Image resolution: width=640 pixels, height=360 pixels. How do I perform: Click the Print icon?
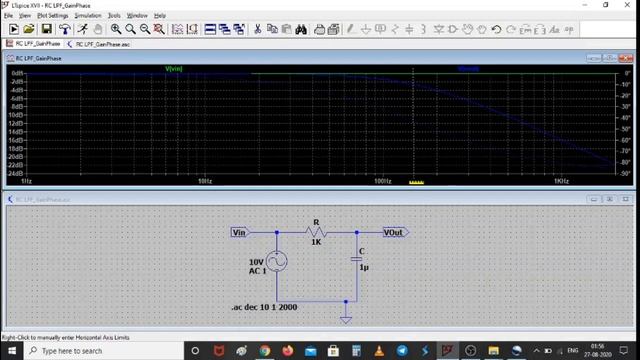[x=320, y=29]
